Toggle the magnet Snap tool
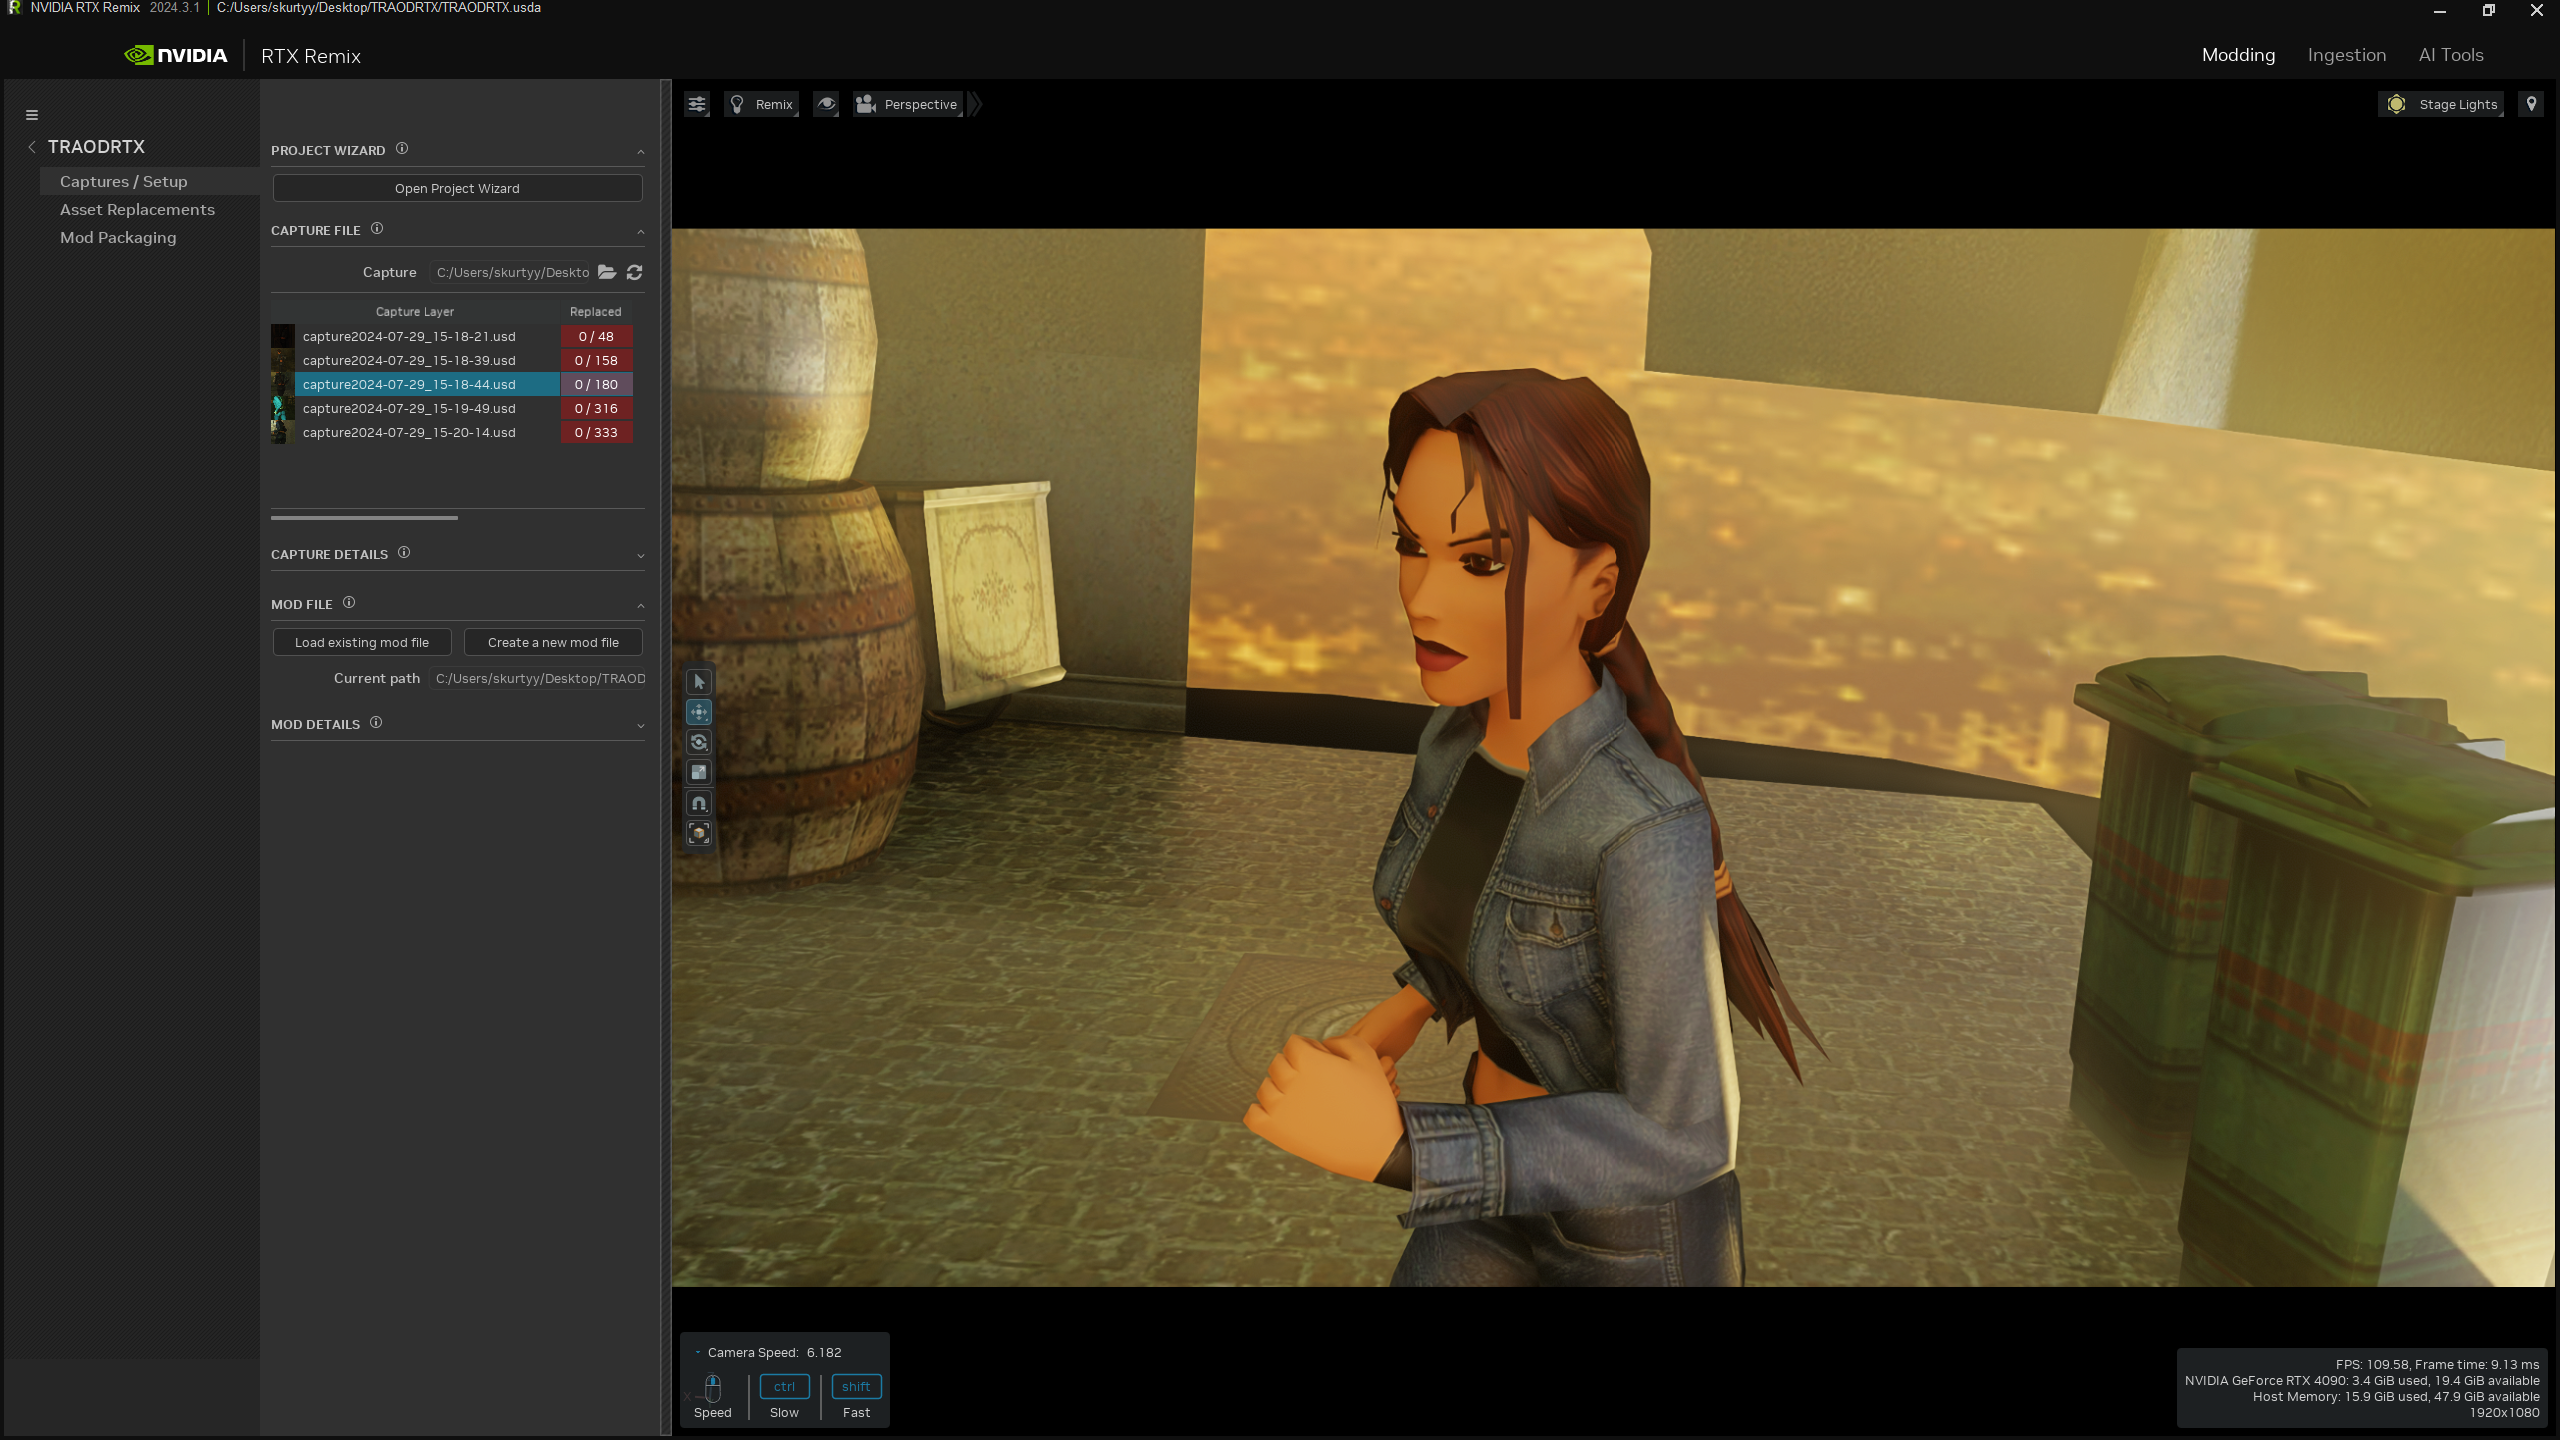Screen dimensions: 2560x1440 699,803
